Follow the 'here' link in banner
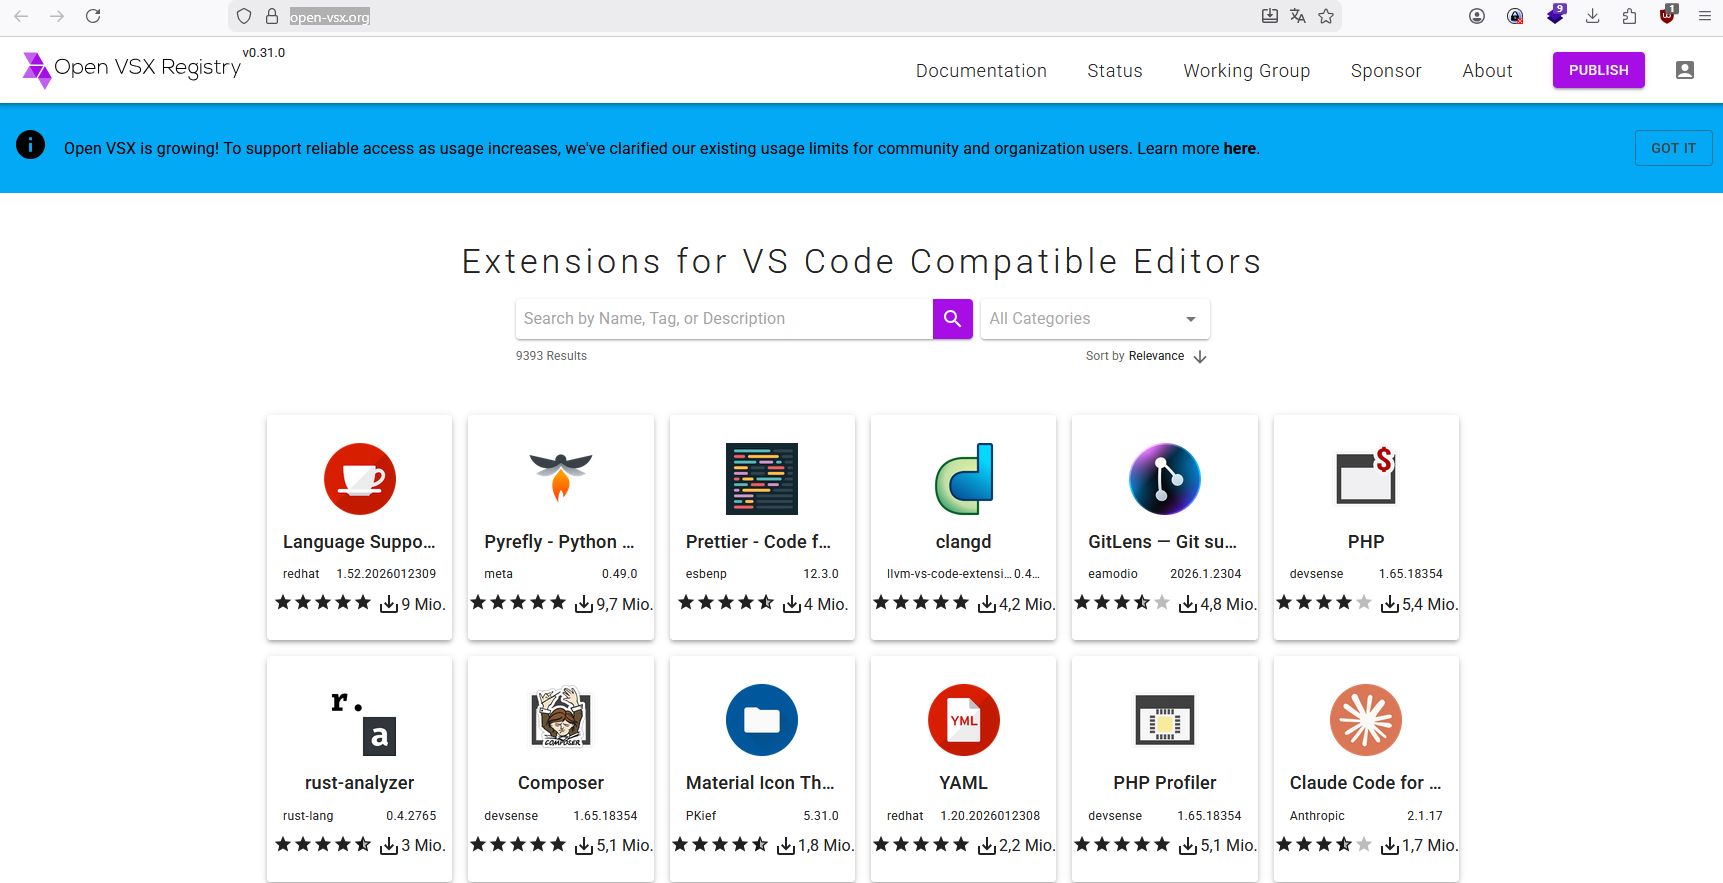The height and width of the screenshot is (883, 1723). 1239,149
